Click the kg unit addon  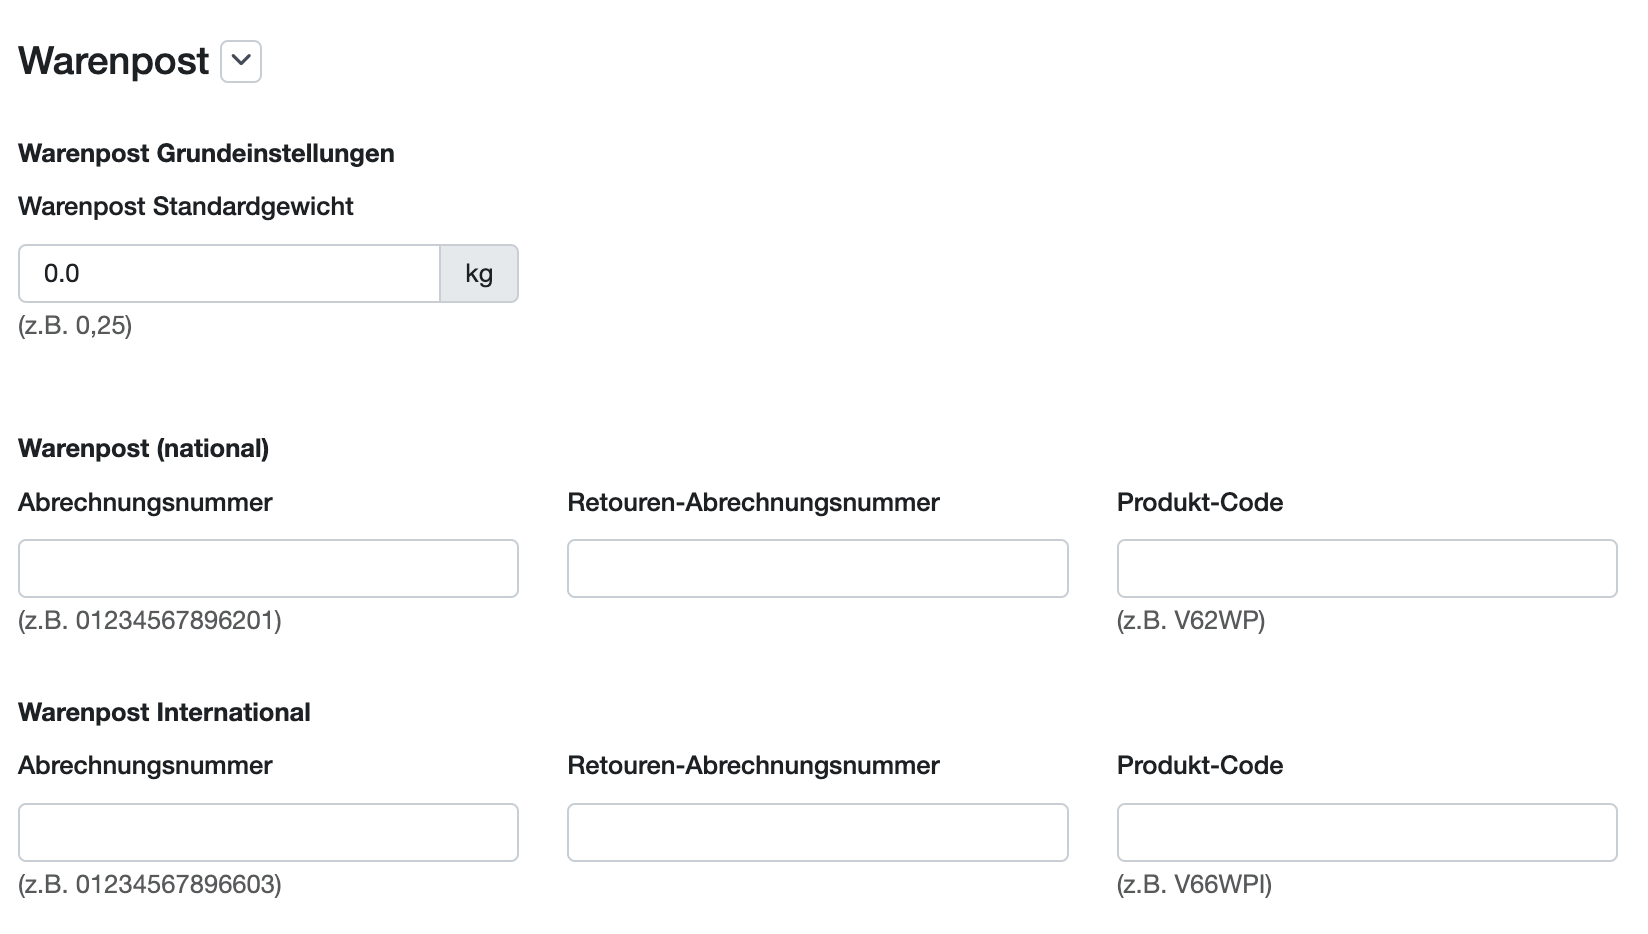(x=479, y=274)
